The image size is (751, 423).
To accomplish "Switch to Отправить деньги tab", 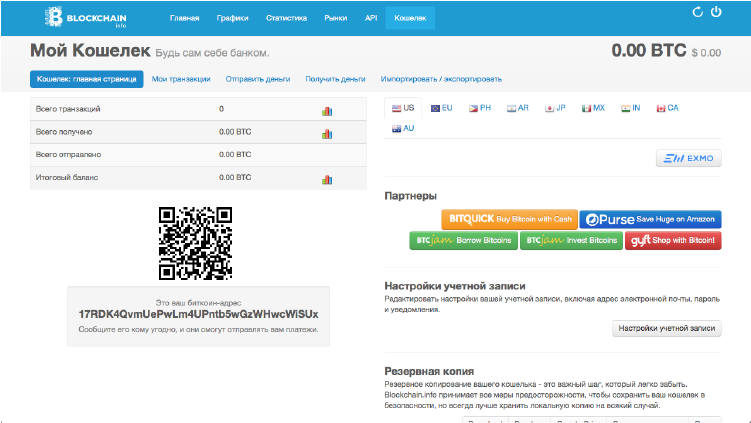I will tap(258, 79).
